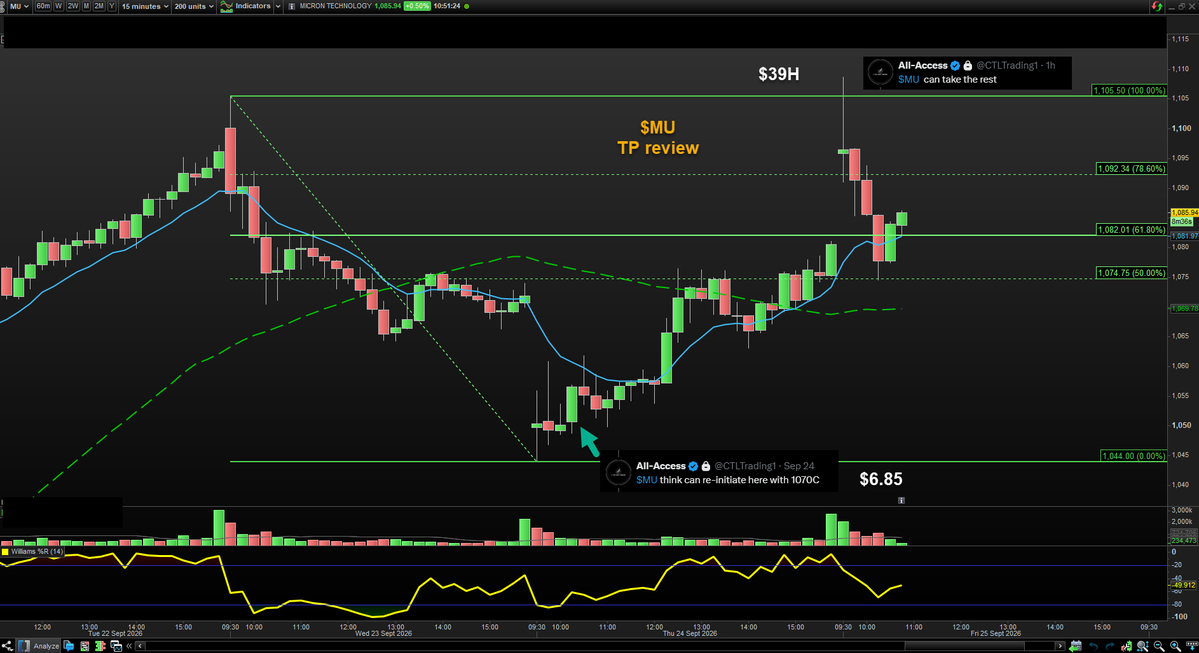1199x653 pixels.
Task: Click the 1,069.78 moving average price tag
Action: pyautogui.click(x=1184, y=309)
